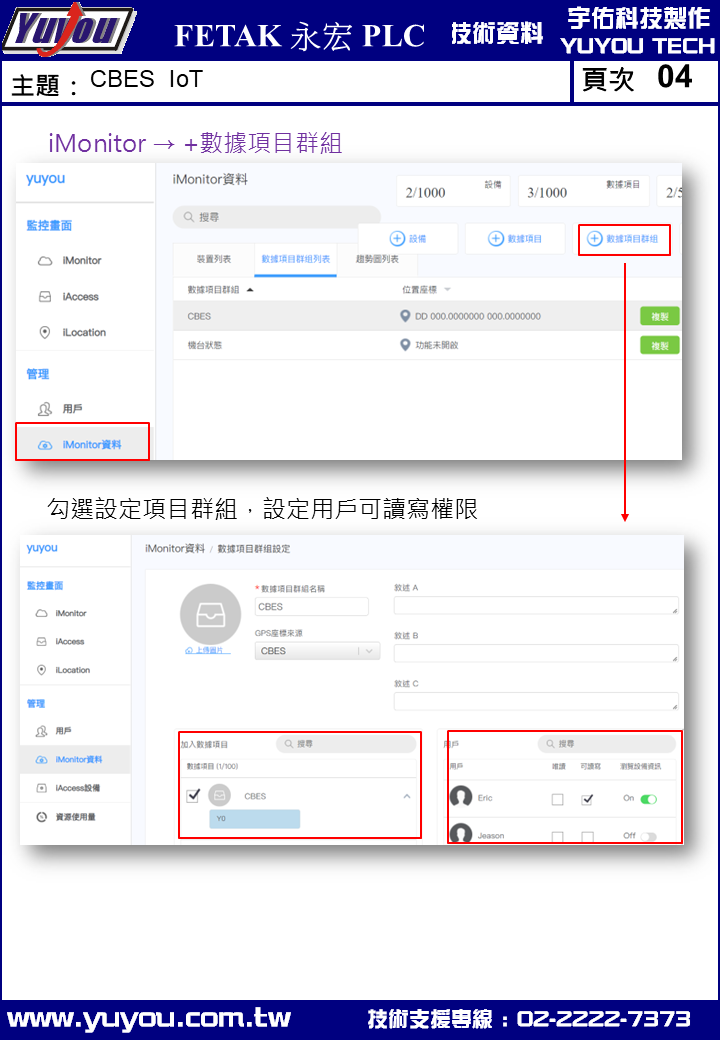Focus the 敘述 A text area

pos(536,605)
